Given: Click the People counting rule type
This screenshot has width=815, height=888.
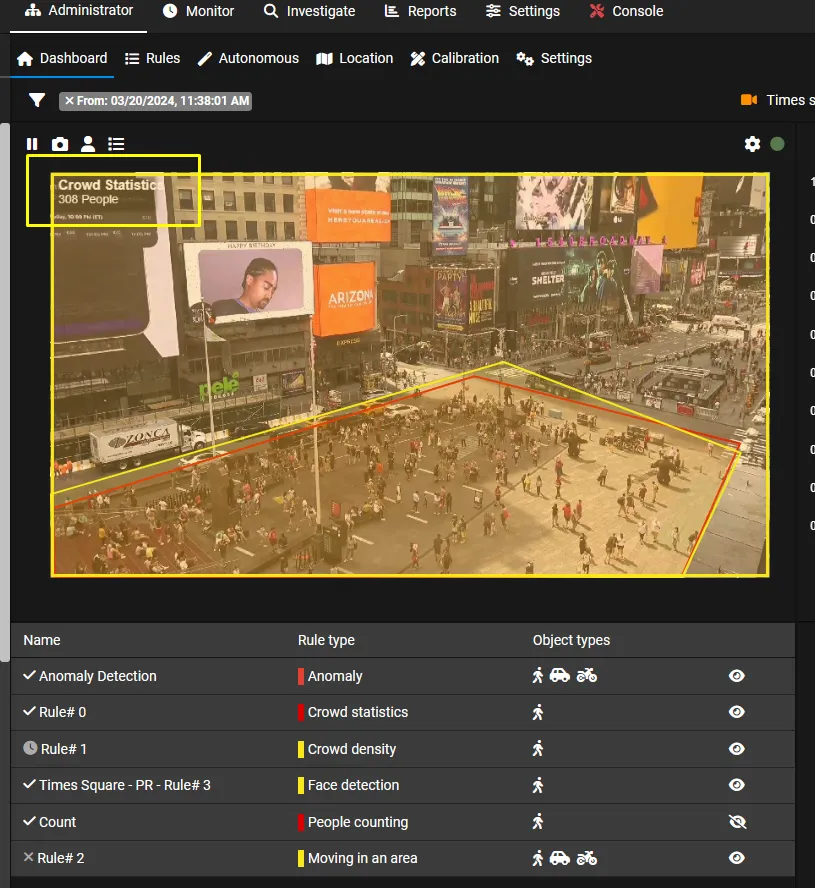Looking at the screenshot, I should coord(358,822).
